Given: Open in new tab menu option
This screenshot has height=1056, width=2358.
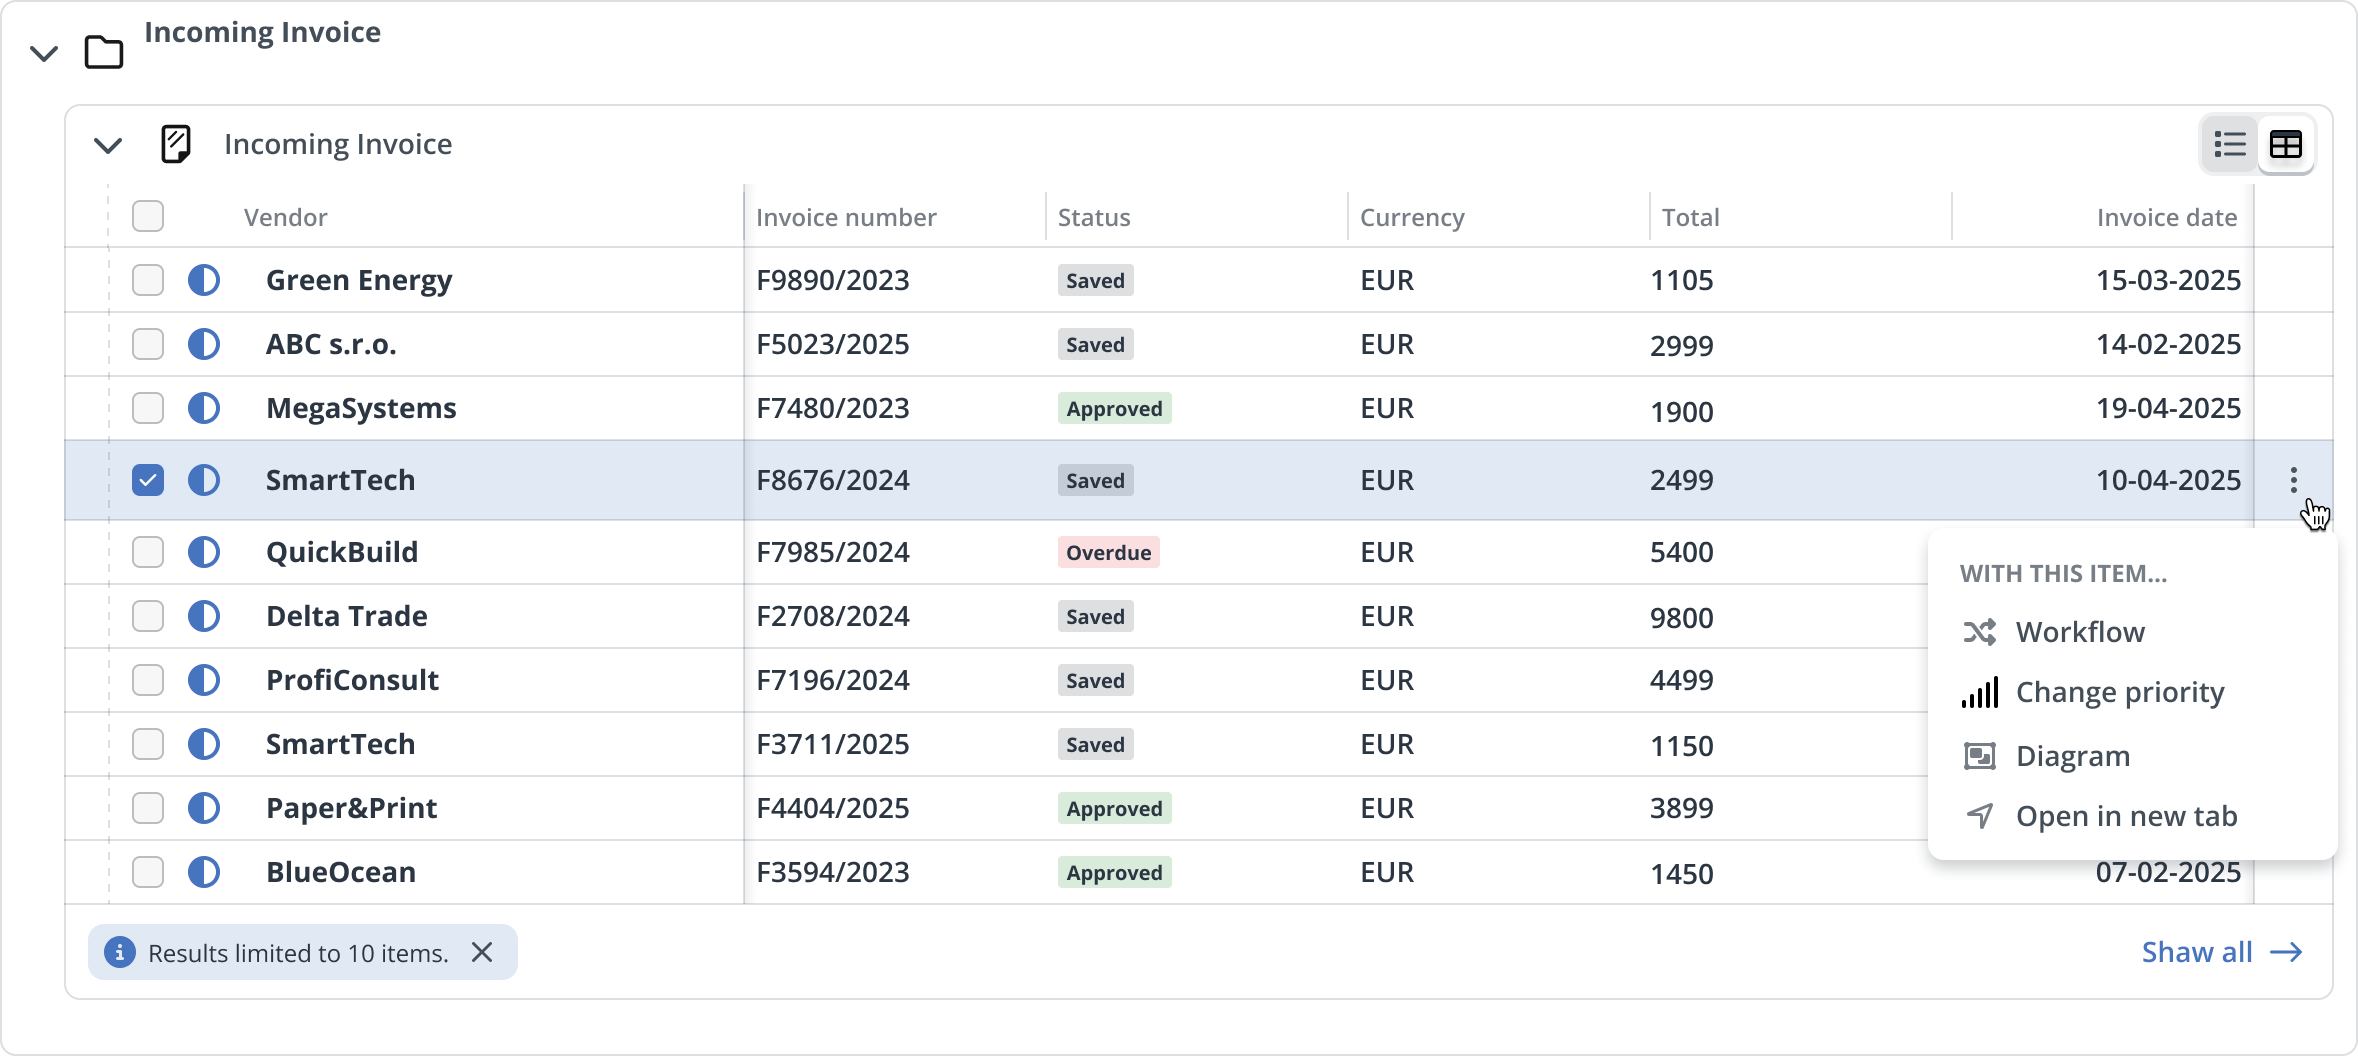Looking at the screenshot, I should click(x=2125, y=816).
